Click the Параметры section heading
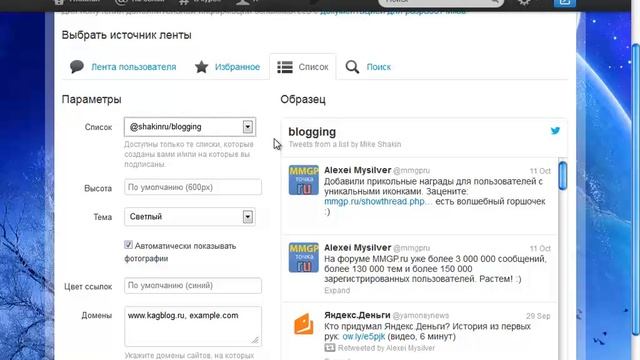 tap(91, 100)
